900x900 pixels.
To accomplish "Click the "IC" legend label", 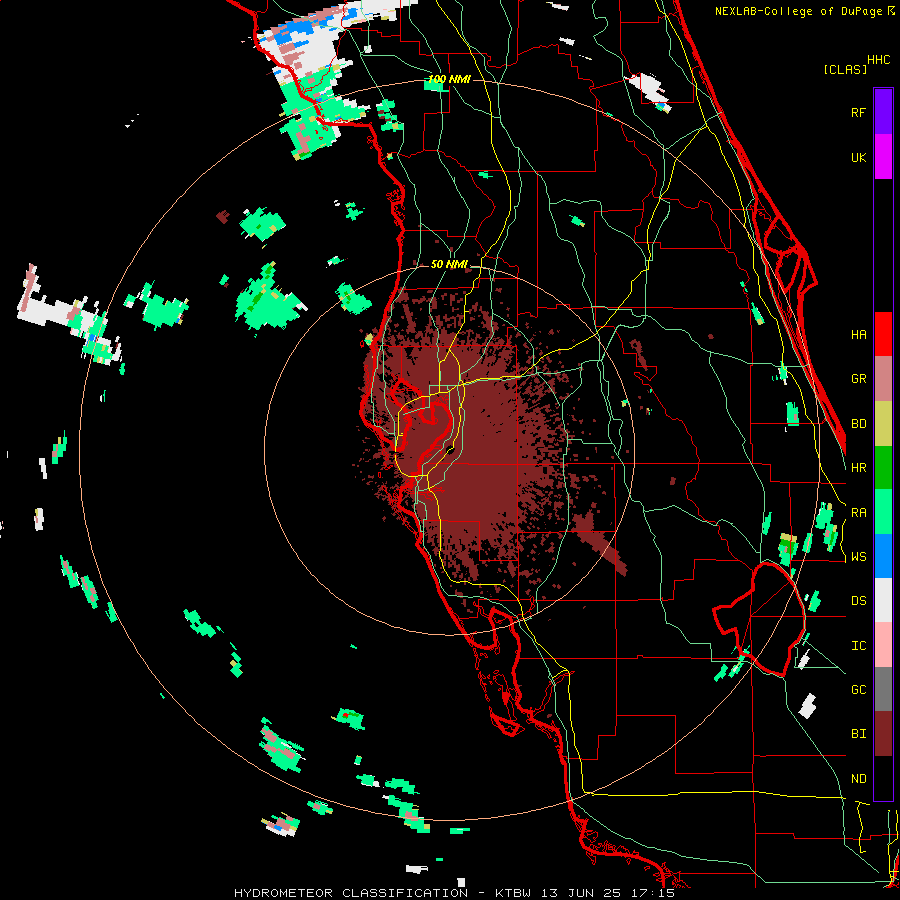I will click(858, 646).
